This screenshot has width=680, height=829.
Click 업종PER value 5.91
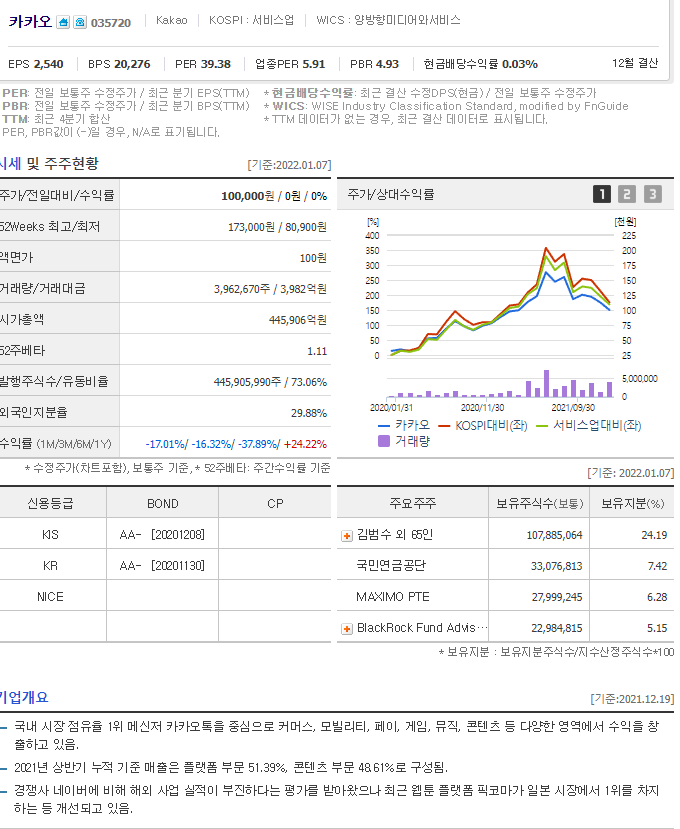coord(314,64)
